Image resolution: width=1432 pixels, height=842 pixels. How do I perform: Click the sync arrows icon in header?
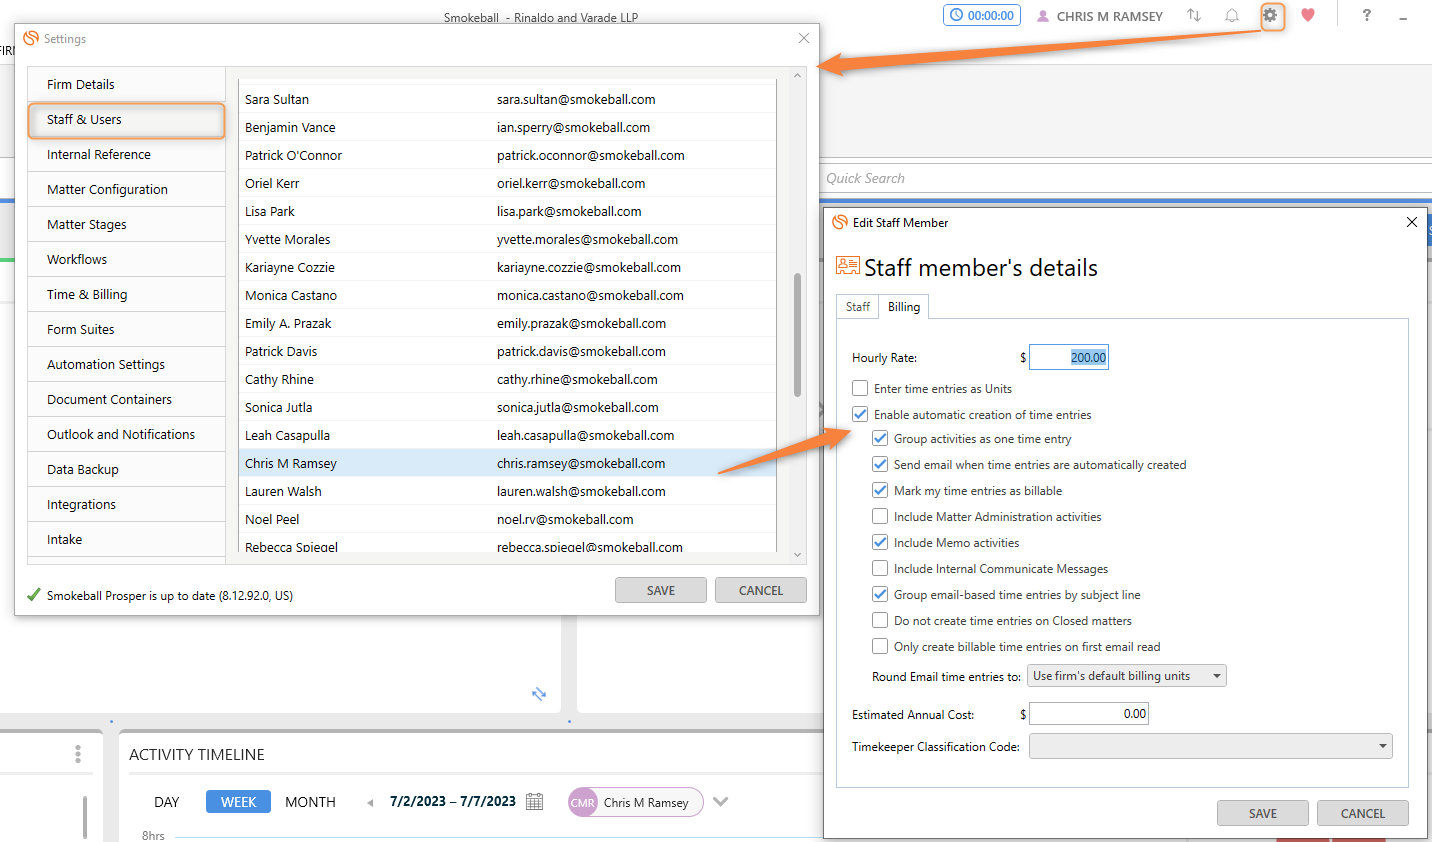[x=1194, y=16]
